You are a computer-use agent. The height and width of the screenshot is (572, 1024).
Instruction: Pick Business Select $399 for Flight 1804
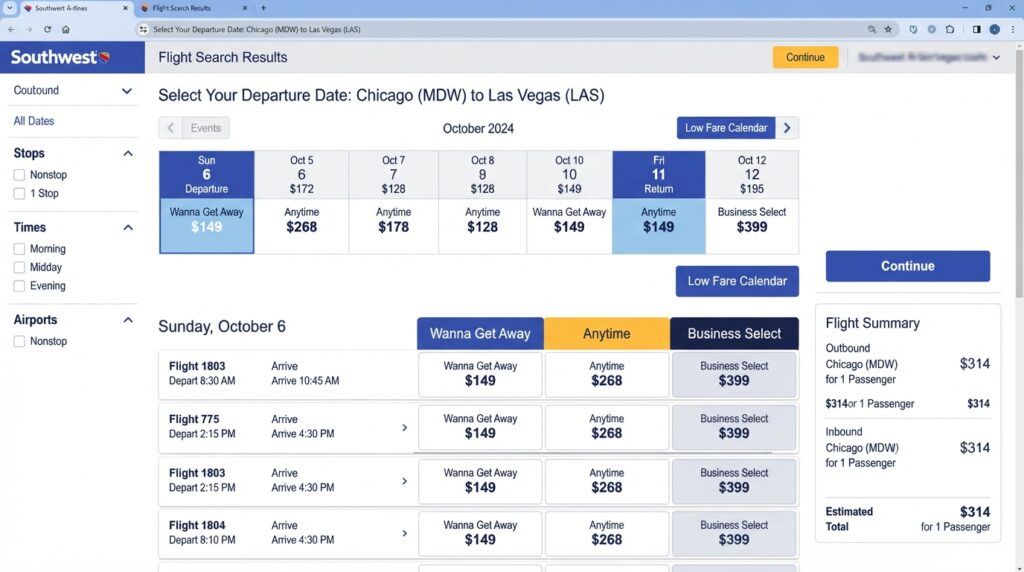point(734,533)
